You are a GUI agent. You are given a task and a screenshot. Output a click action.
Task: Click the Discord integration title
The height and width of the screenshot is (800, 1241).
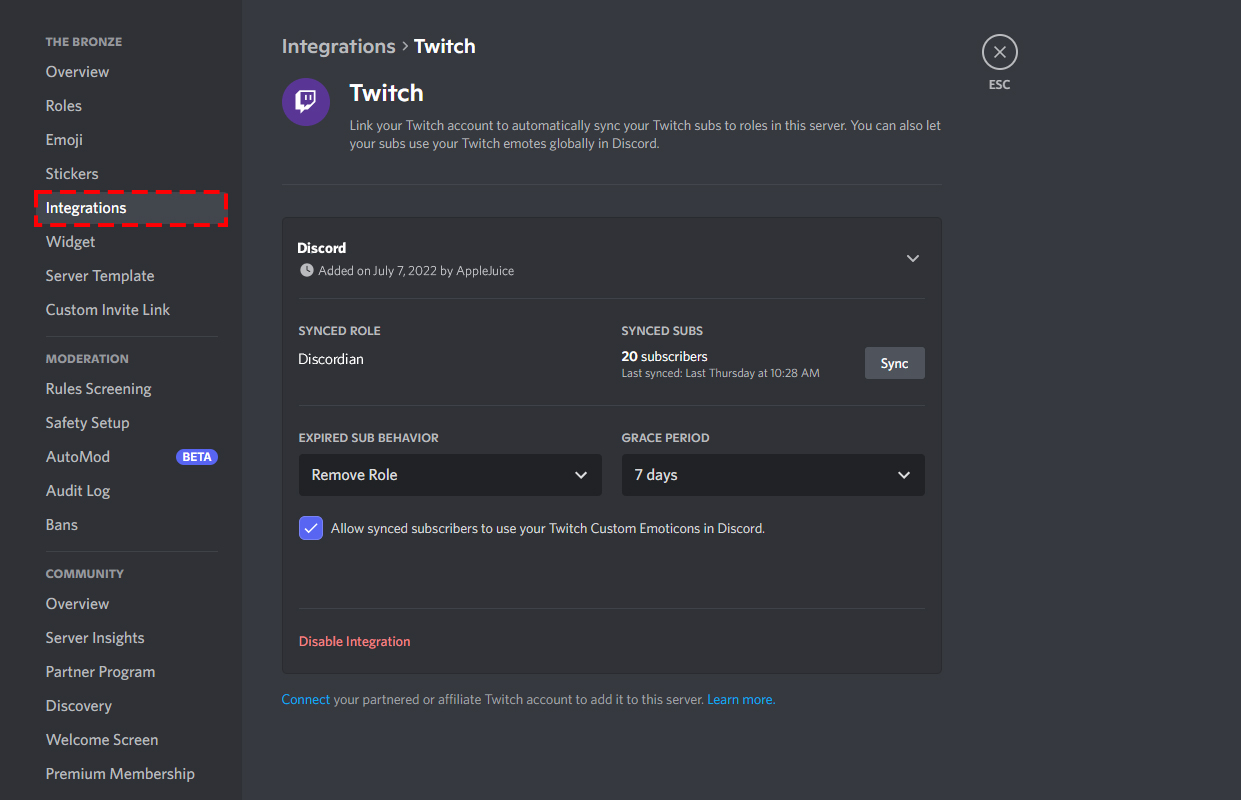pos(322,248)
